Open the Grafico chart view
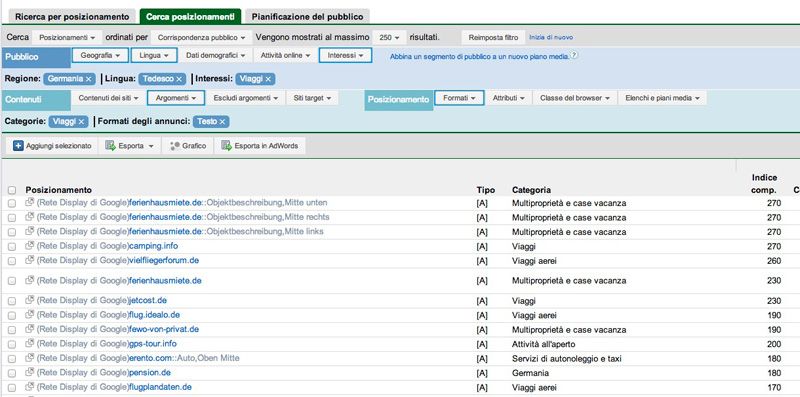The height and width of the screenshot is (397, 800). [x=188, y=146]
